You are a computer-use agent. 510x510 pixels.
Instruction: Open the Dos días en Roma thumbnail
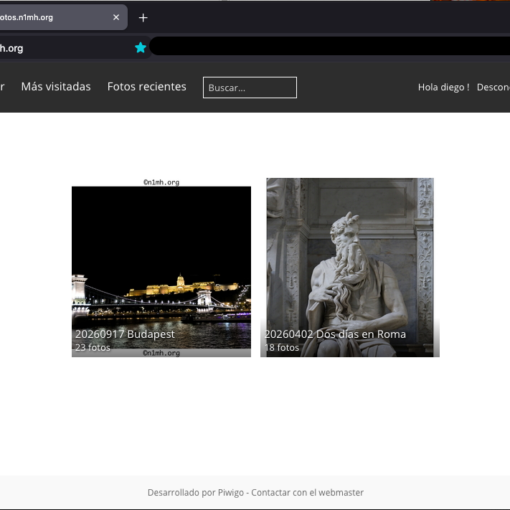(350, 267)
